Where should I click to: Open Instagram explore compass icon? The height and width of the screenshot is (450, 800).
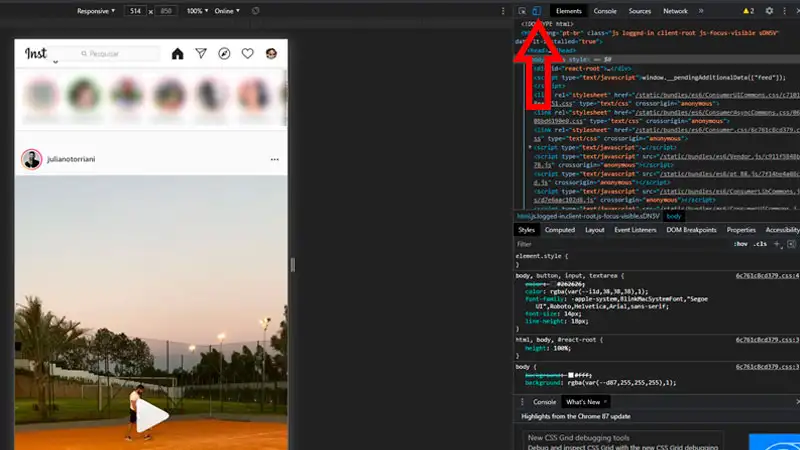pos(224,54)
